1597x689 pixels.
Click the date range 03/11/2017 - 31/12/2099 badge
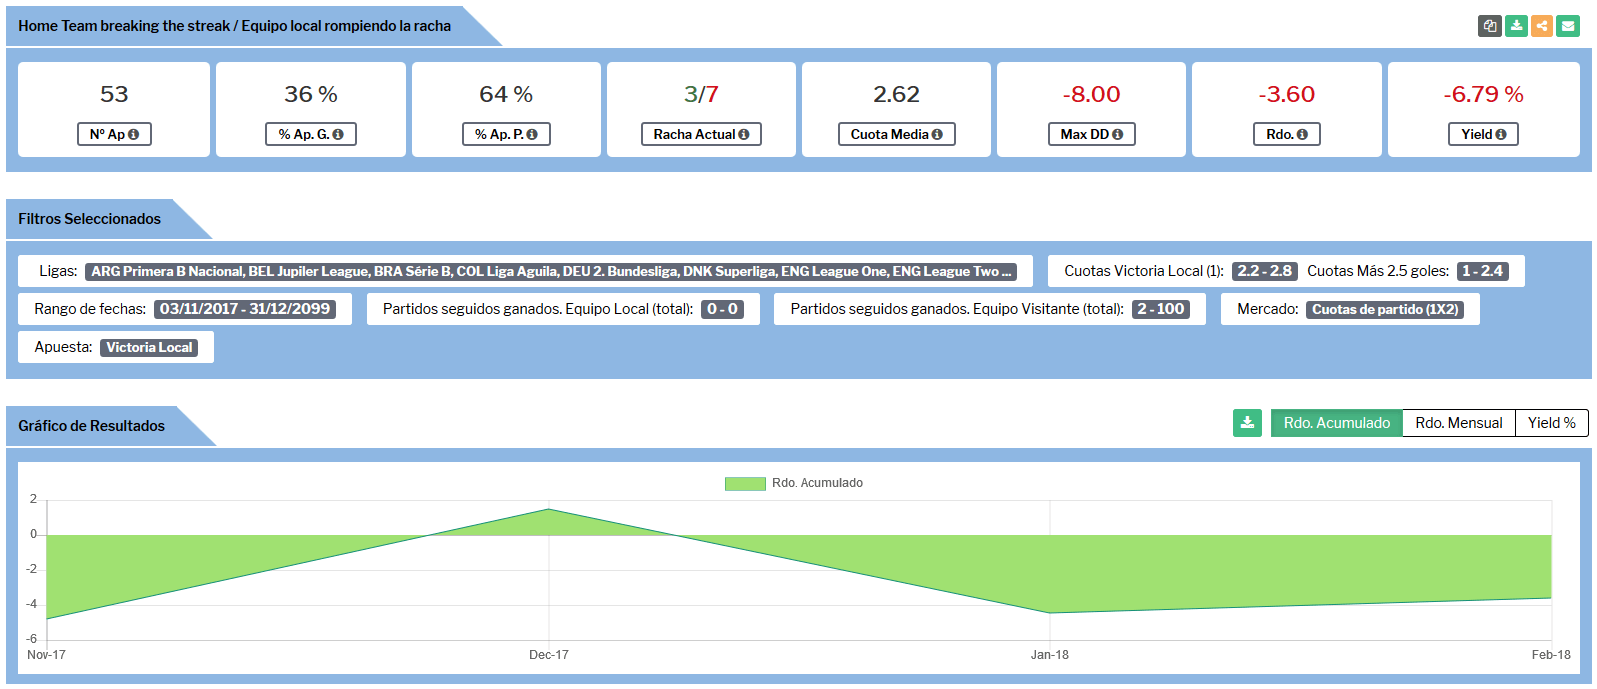(x=245, y=309)
